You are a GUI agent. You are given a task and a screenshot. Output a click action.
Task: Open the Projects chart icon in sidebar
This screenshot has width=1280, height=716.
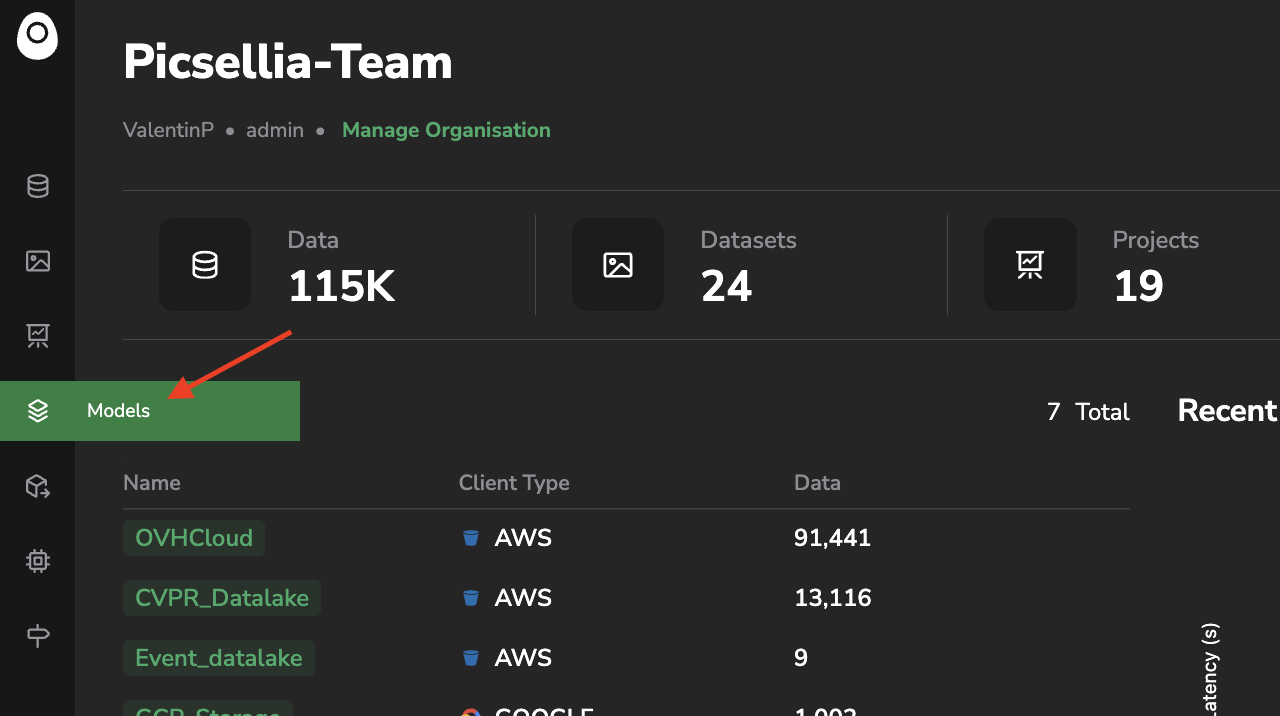pyautogui.click(x=38, y=336)
